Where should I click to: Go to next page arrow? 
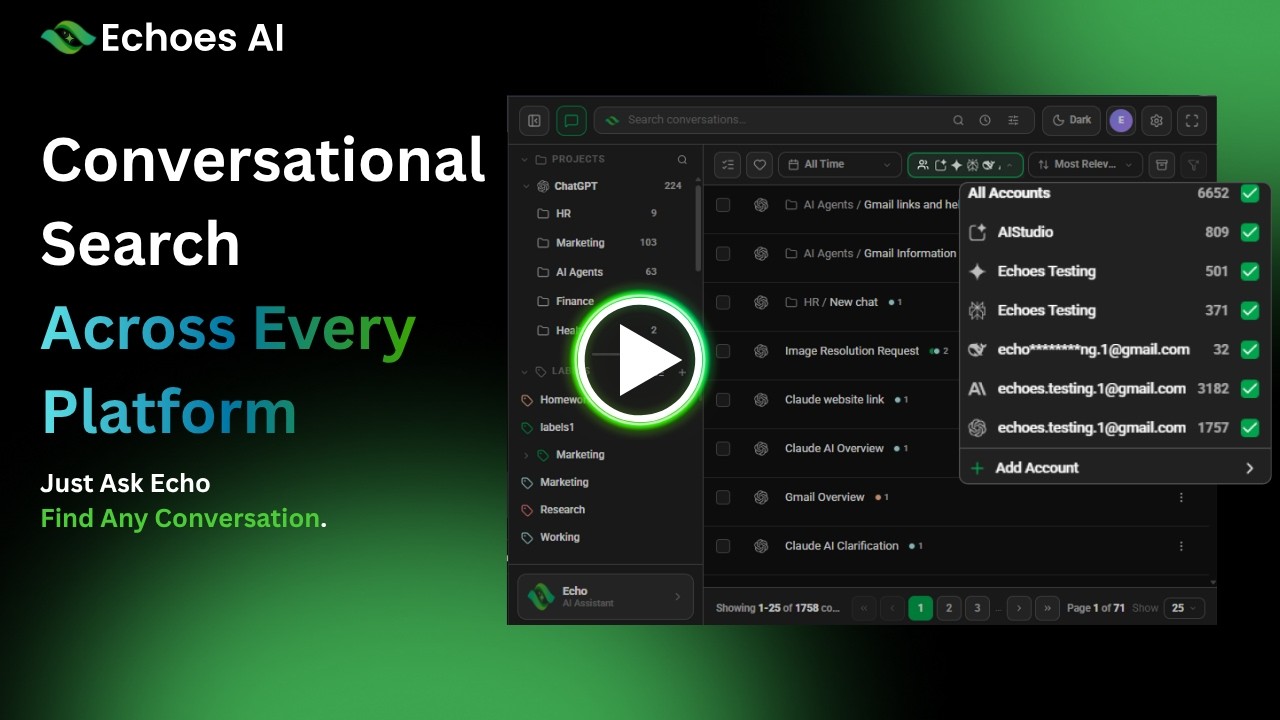[x=1019, y=607]
